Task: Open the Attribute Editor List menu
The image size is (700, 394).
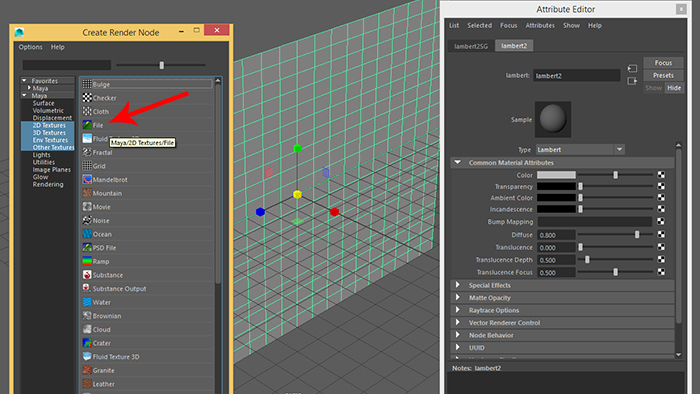Action: (454, 25)
